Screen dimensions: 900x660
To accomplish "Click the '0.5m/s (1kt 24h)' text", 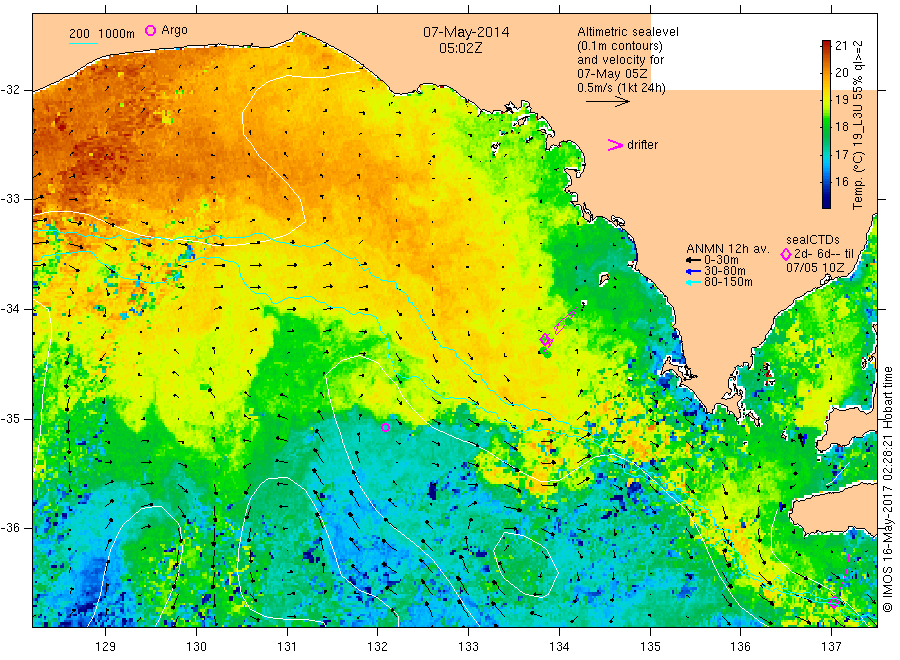I will coord(622,88).
